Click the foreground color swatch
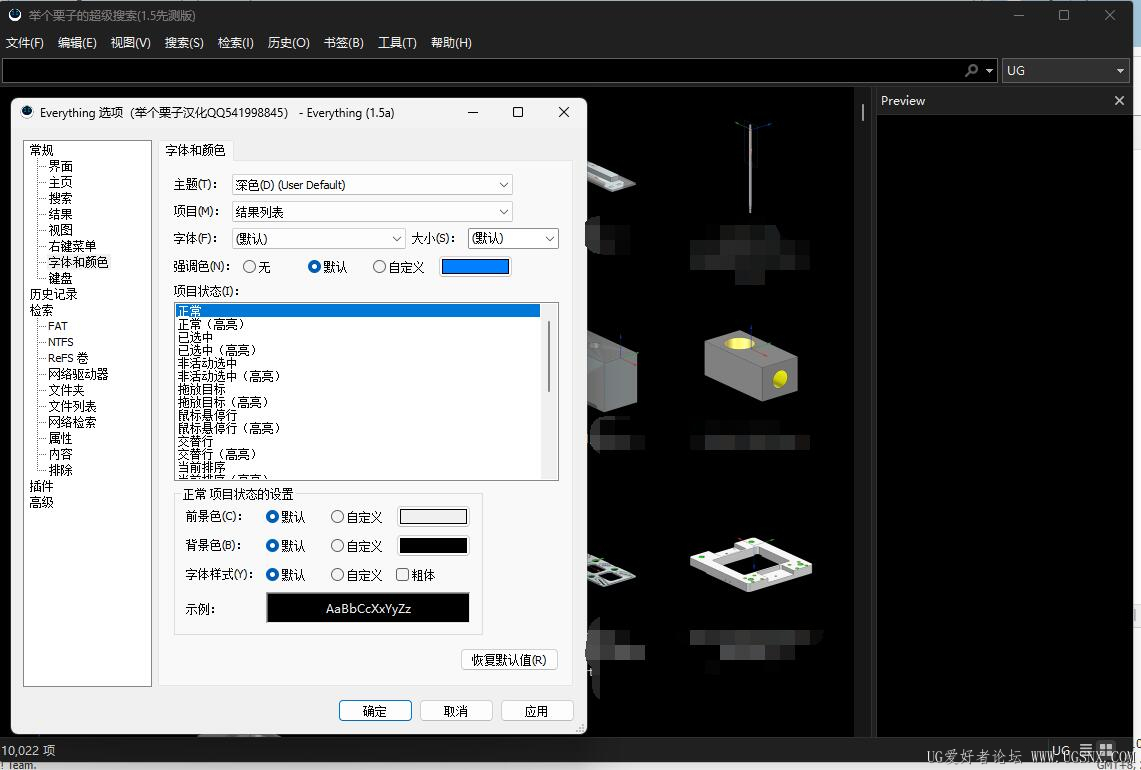Screen dimensions: 1141x770 (x=433, y=517)
